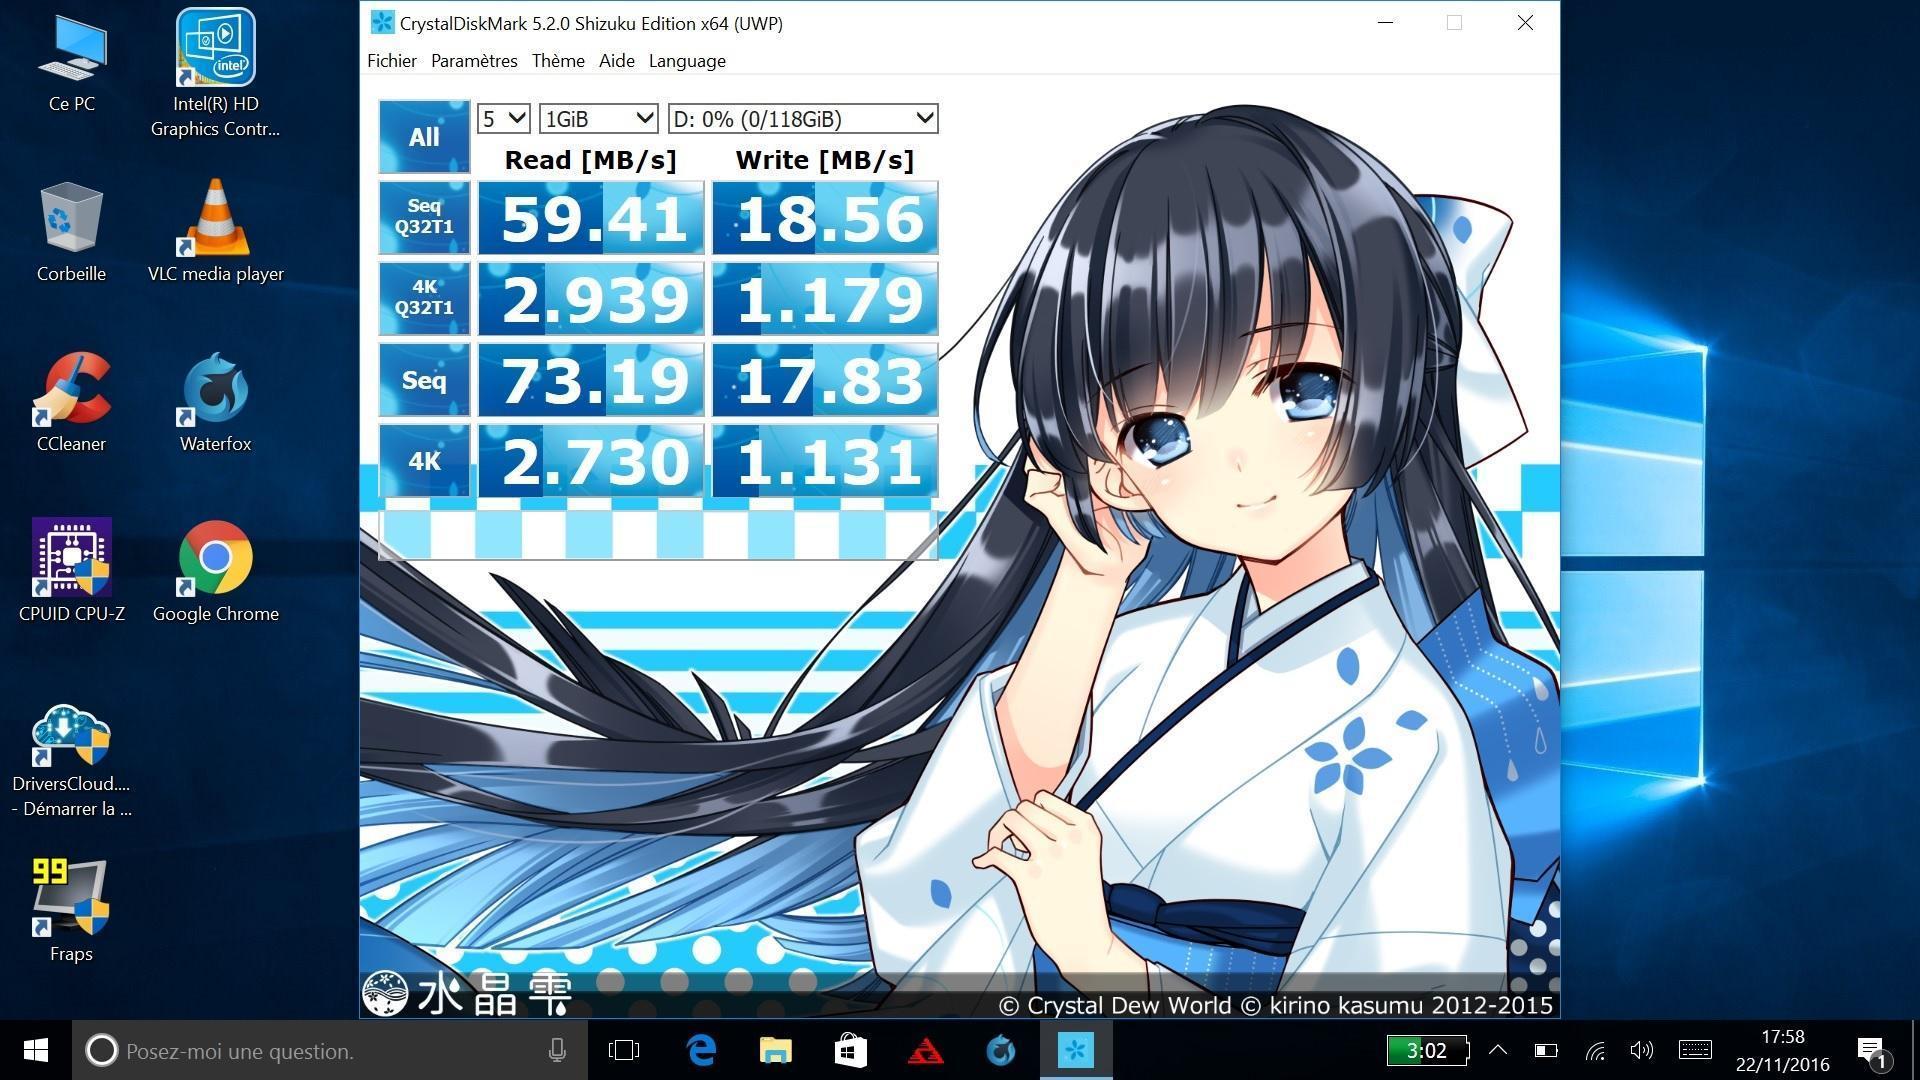Open Microsoft Edge from the taskbar
Screen dimensions: 1920x1080
point(702,1050)
